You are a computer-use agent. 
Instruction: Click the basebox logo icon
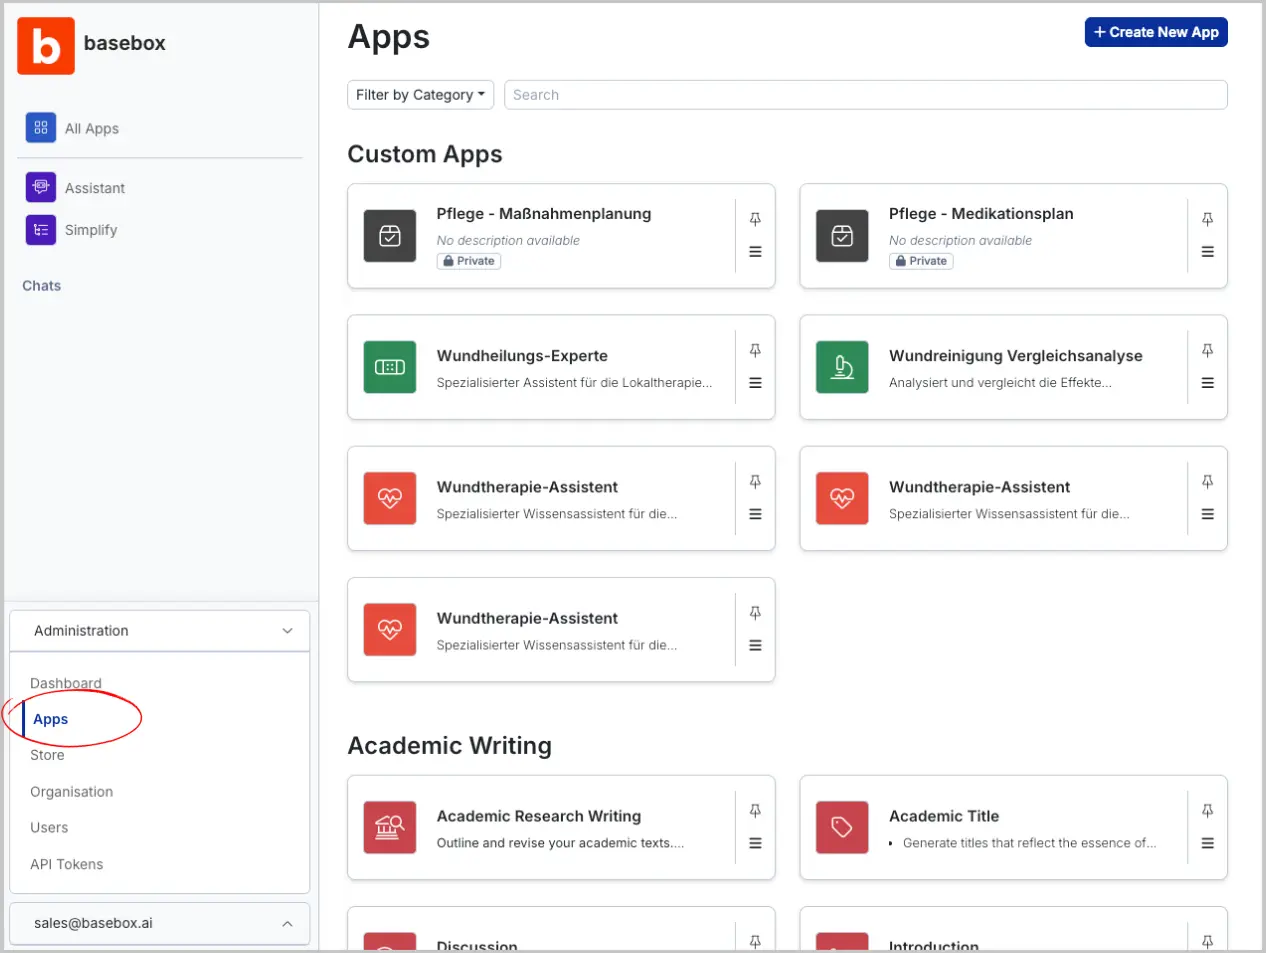(x=46, y=46)
